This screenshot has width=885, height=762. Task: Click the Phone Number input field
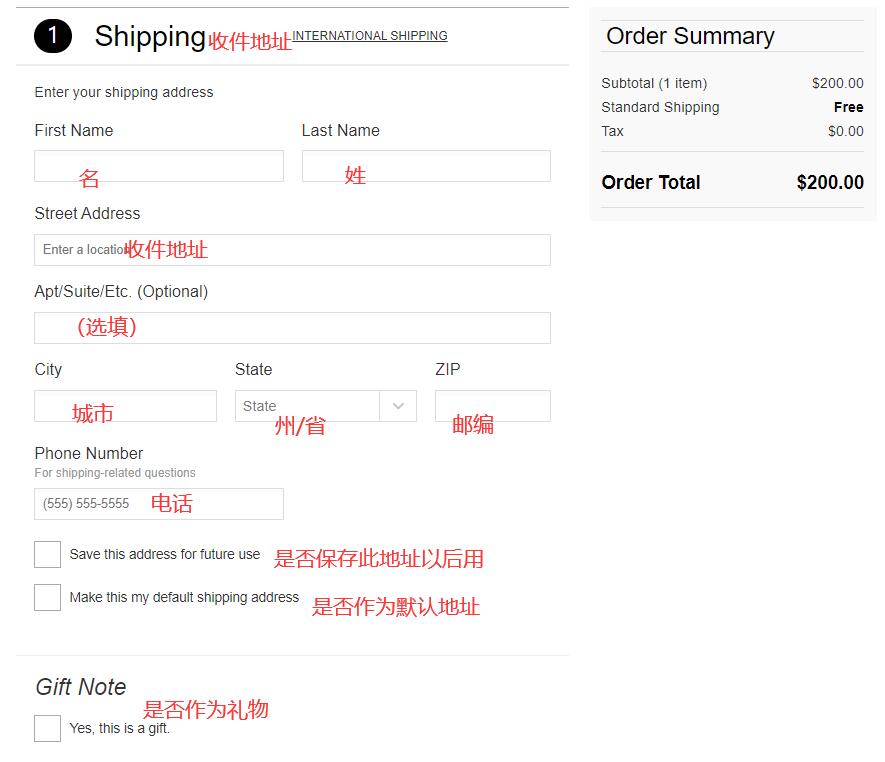[x=159, y=504]
